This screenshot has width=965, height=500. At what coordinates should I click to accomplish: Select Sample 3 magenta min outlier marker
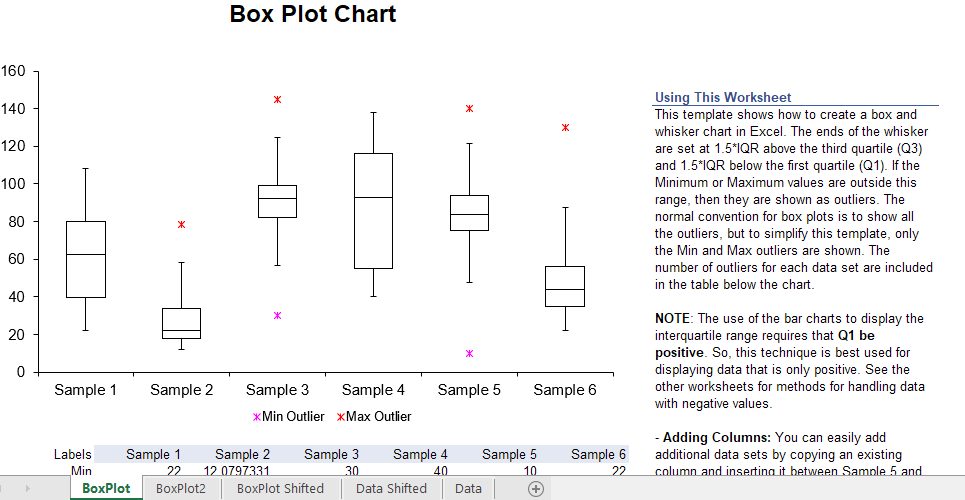278,315
